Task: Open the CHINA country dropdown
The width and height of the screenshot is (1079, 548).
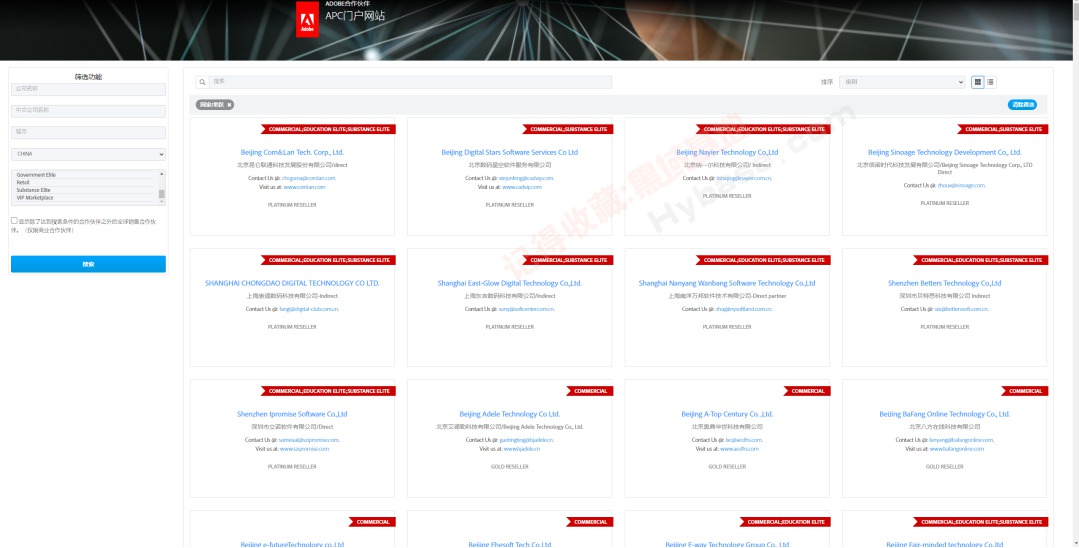Action: click(88, 154)
